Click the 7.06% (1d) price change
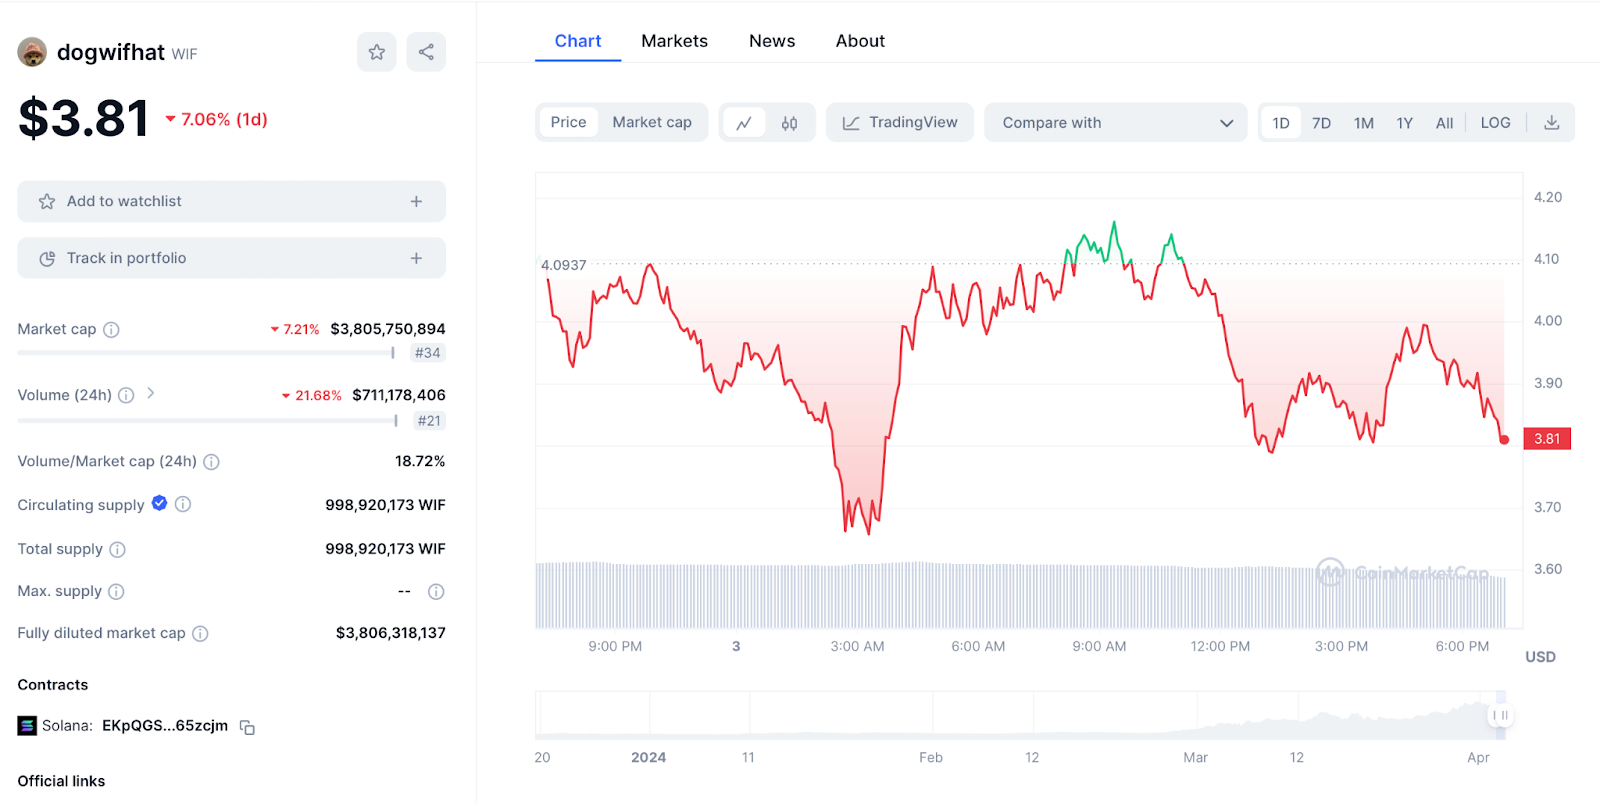 pos(216,120)
